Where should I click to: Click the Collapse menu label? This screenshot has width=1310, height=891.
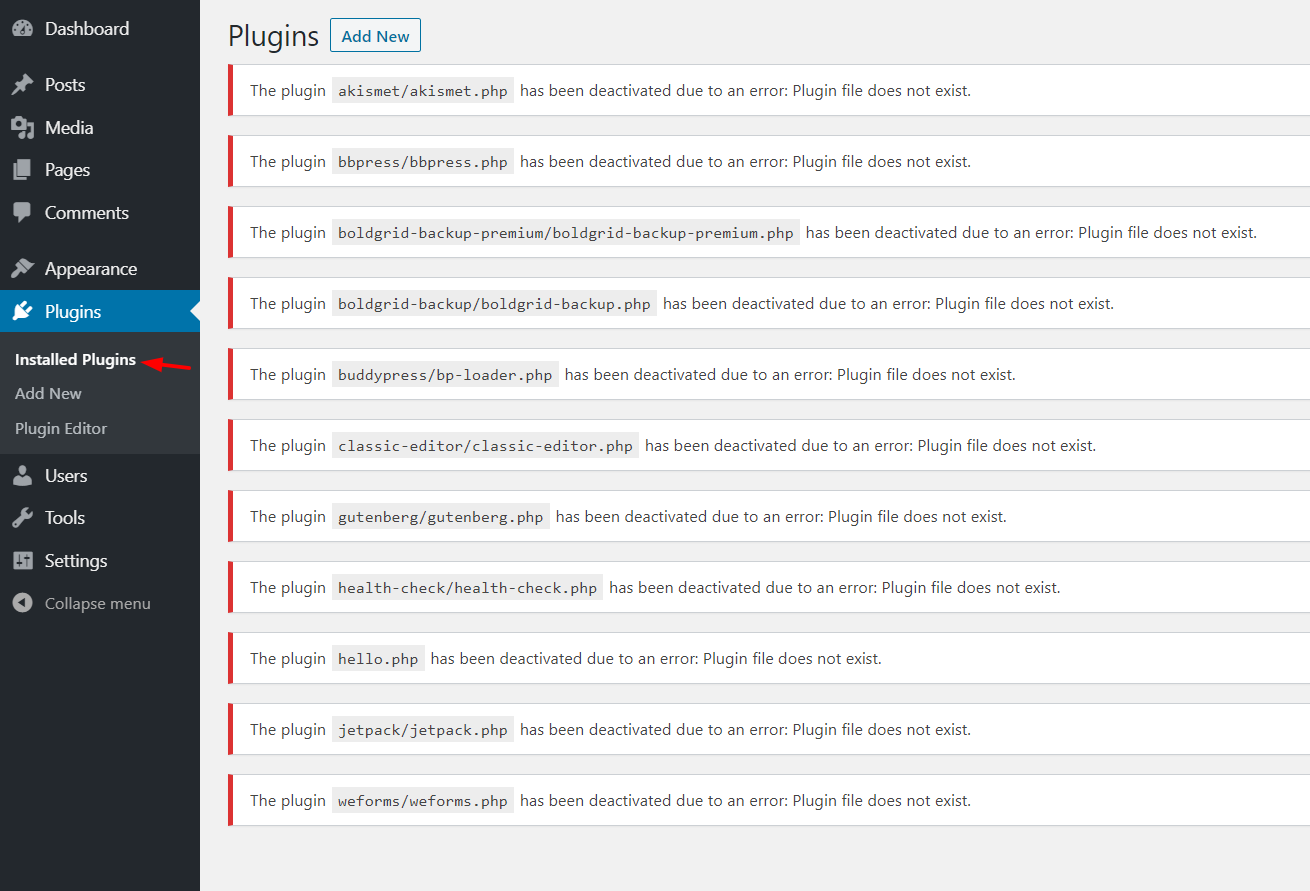click(98, 604)
